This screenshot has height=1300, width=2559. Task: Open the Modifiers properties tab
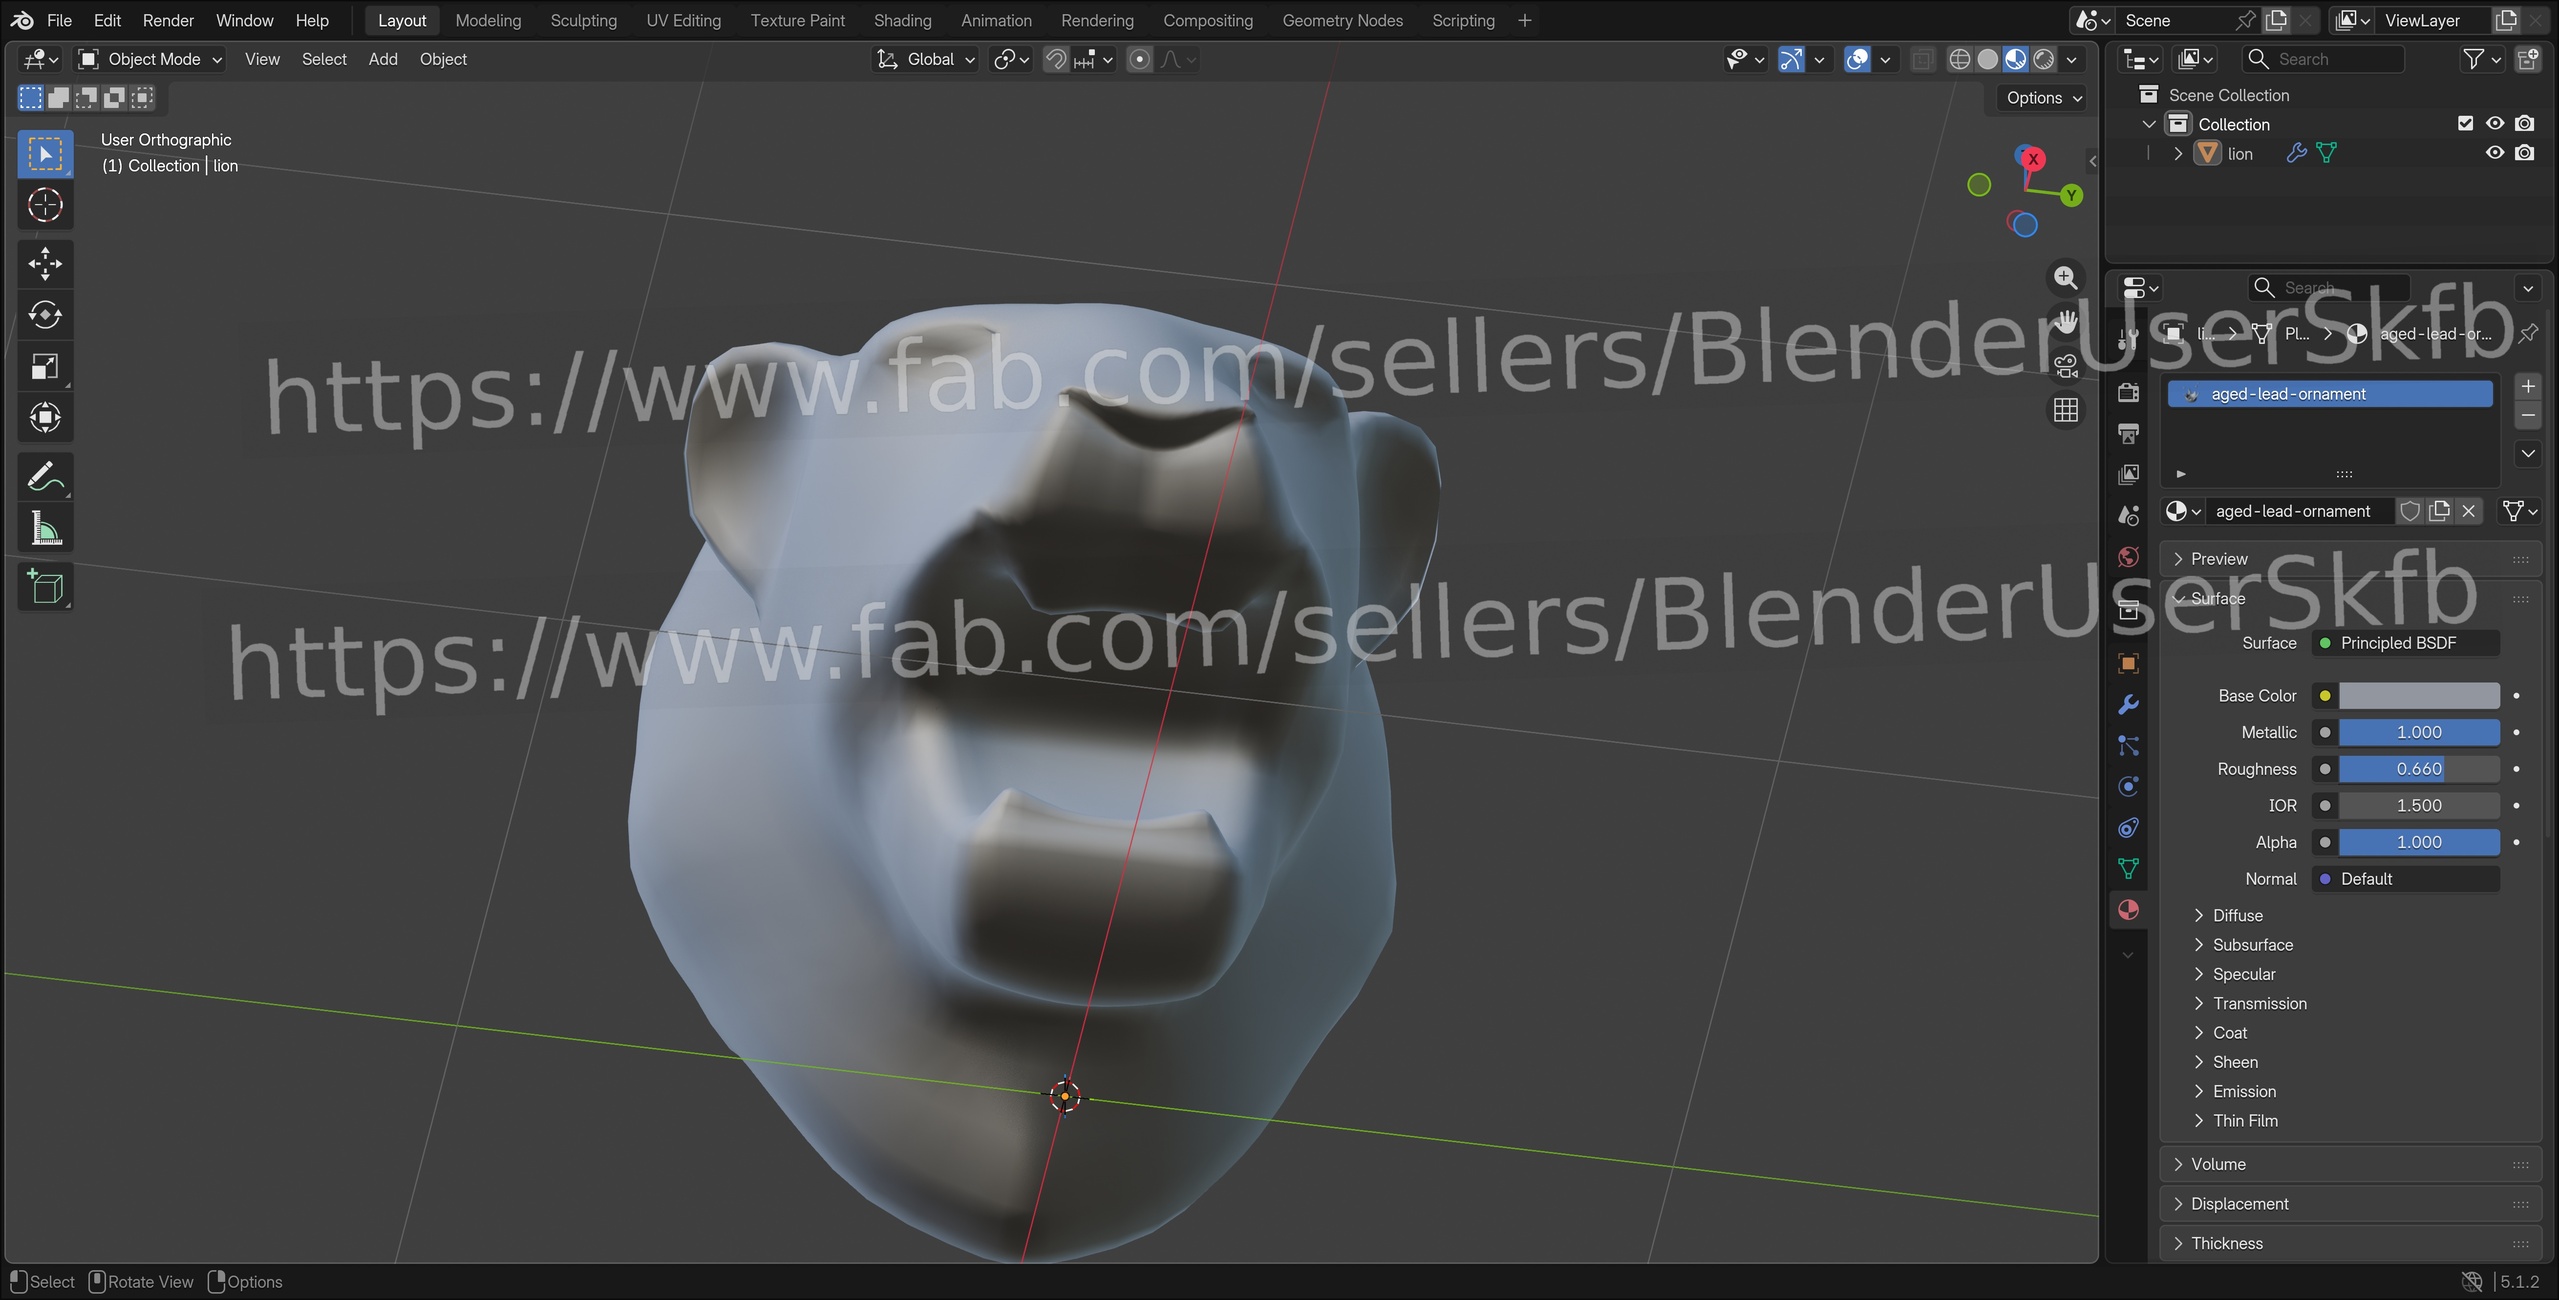(2128, 704)
